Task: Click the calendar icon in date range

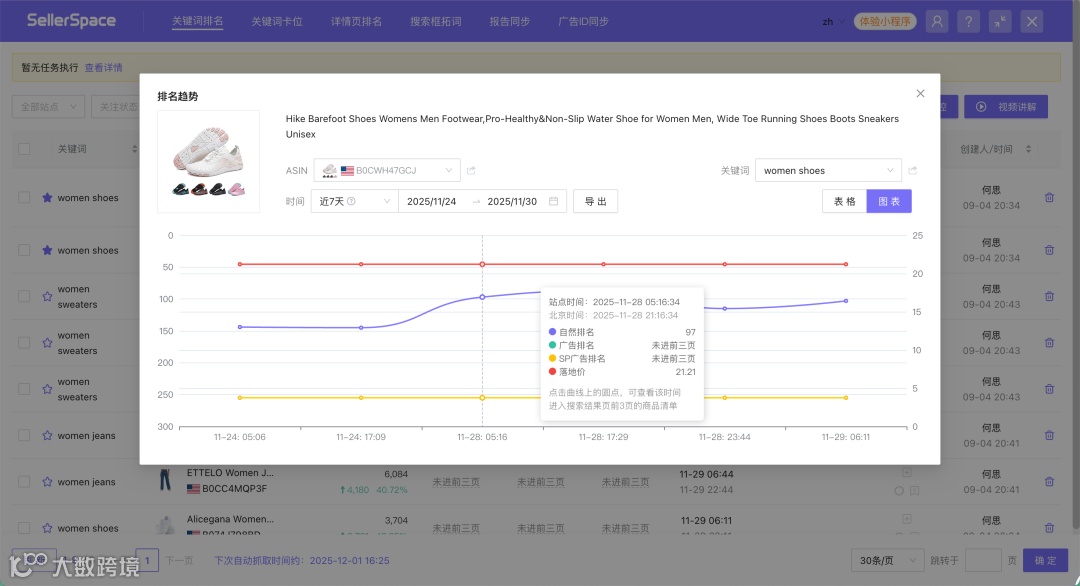Action: tap(553, 201)
